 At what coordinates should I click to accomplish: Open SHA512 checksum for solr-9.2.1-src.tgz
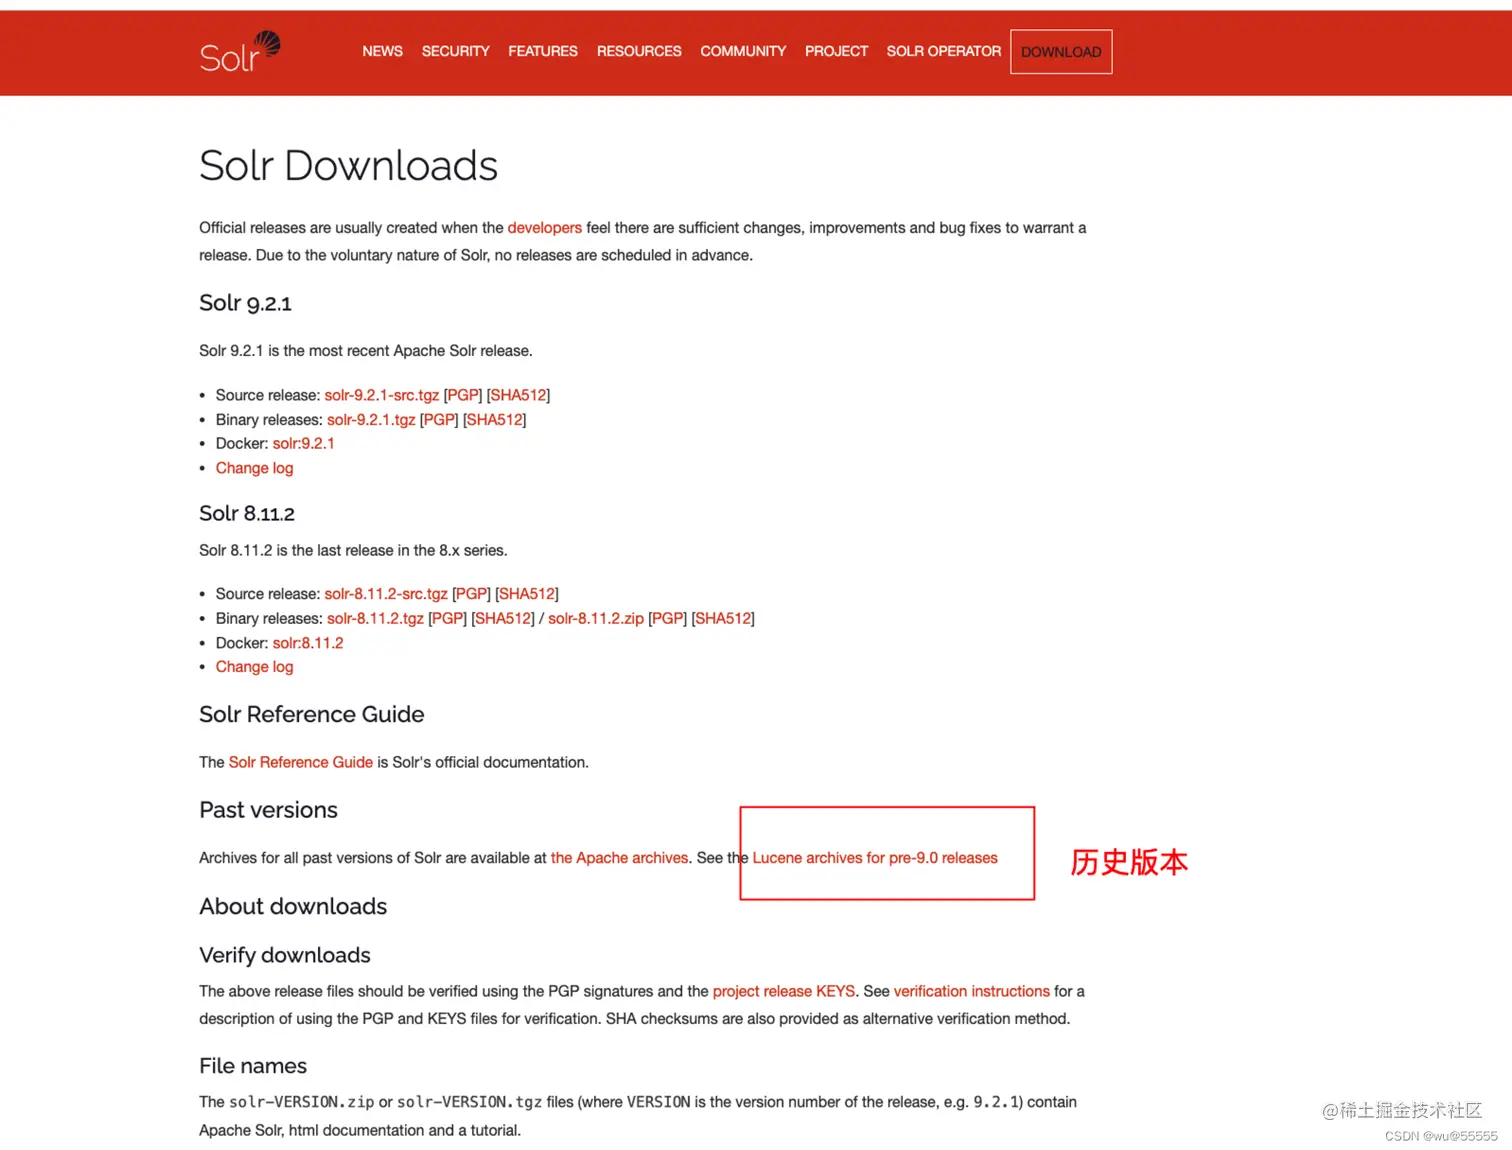[x=518, y=395]
